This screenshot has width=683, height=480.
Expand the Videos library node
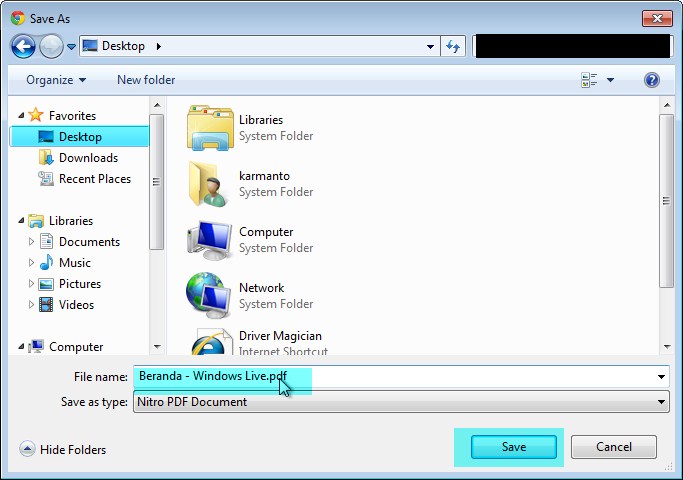click(x=31, y=304)
